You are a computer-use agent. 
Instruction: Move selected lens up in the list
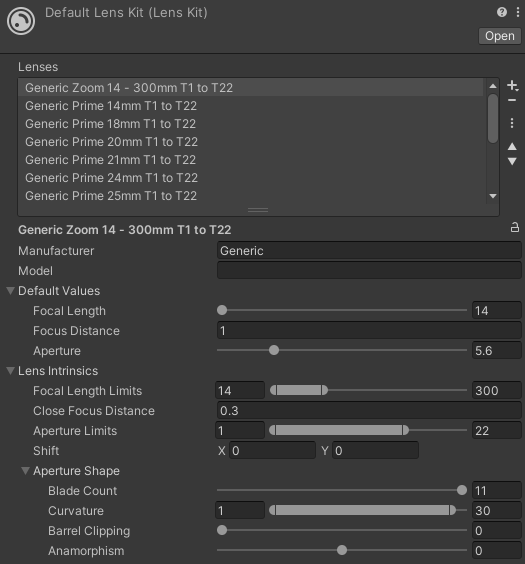tap(512, 146)
